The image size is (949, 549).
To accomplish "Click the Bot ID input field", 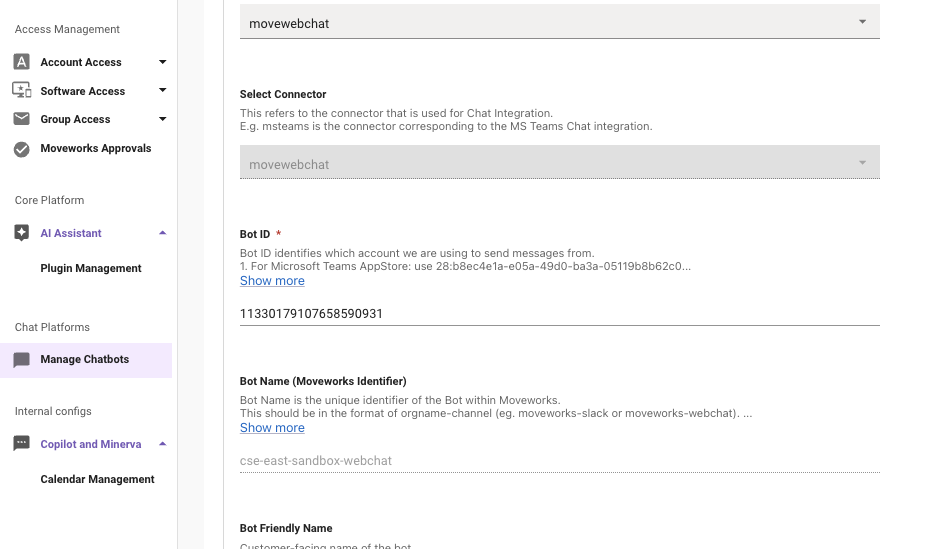I will (x=559, y=314).
